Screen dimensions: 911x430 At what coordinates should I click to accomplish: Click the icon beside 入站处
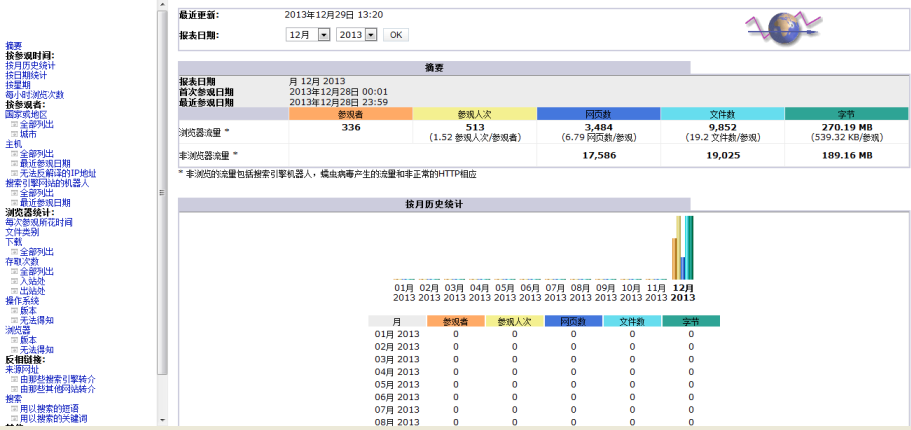tap(14, 281)
